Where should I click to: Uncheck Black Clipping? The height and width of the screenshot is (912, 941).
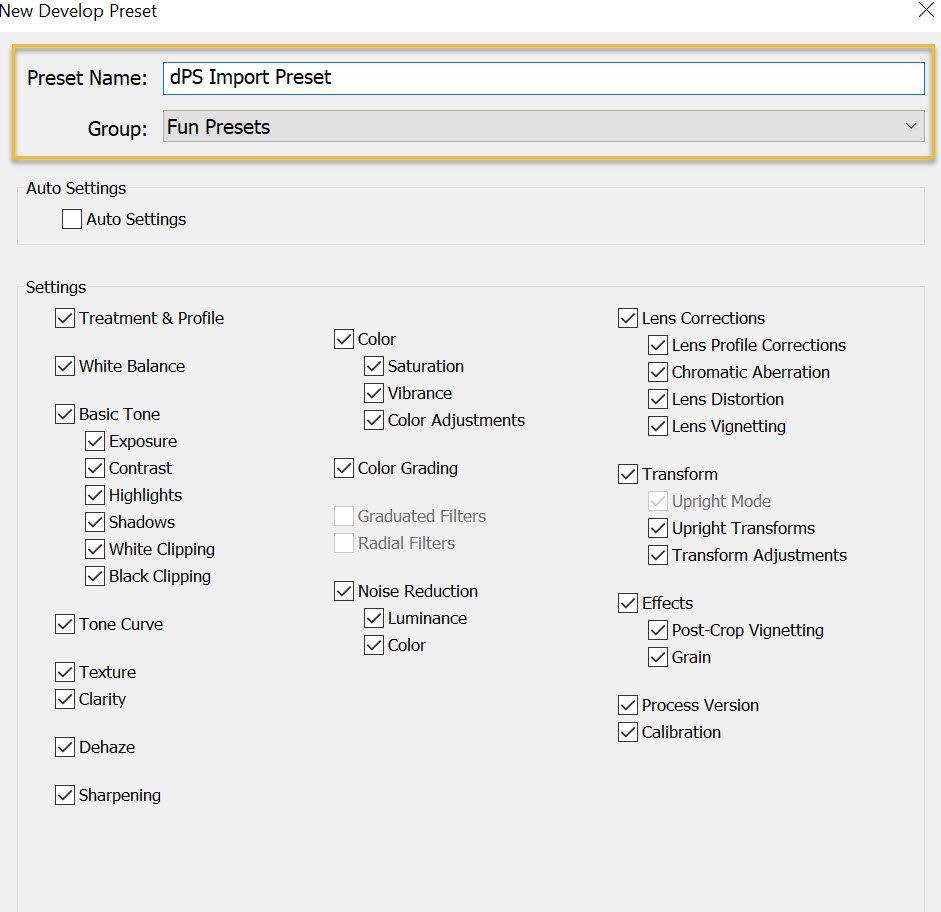[95, 576]
